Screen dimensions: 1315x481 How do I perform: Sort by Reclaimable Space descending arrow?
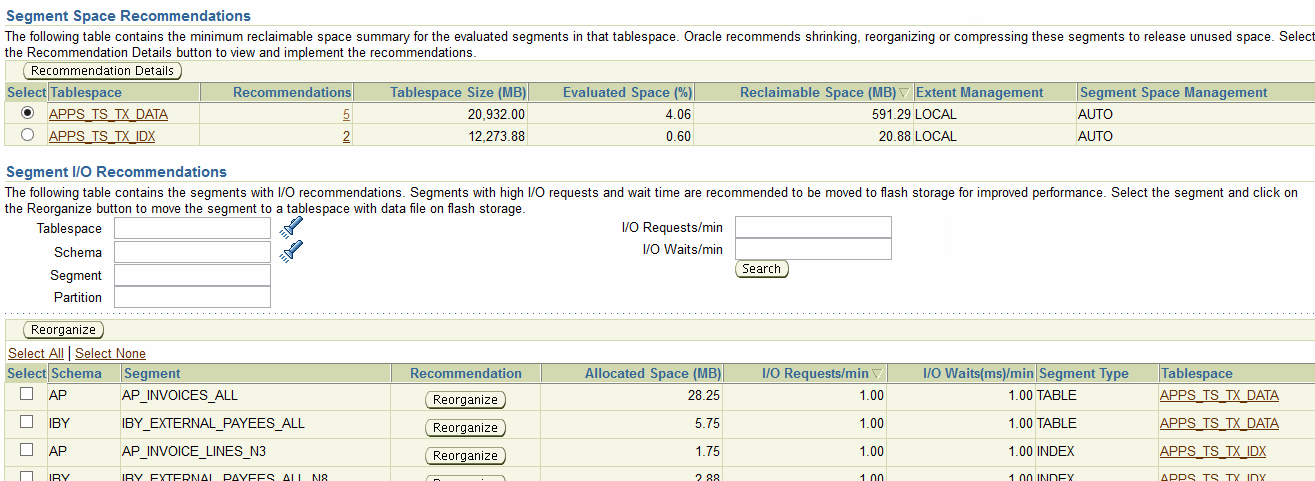click(x=904, y=93)
